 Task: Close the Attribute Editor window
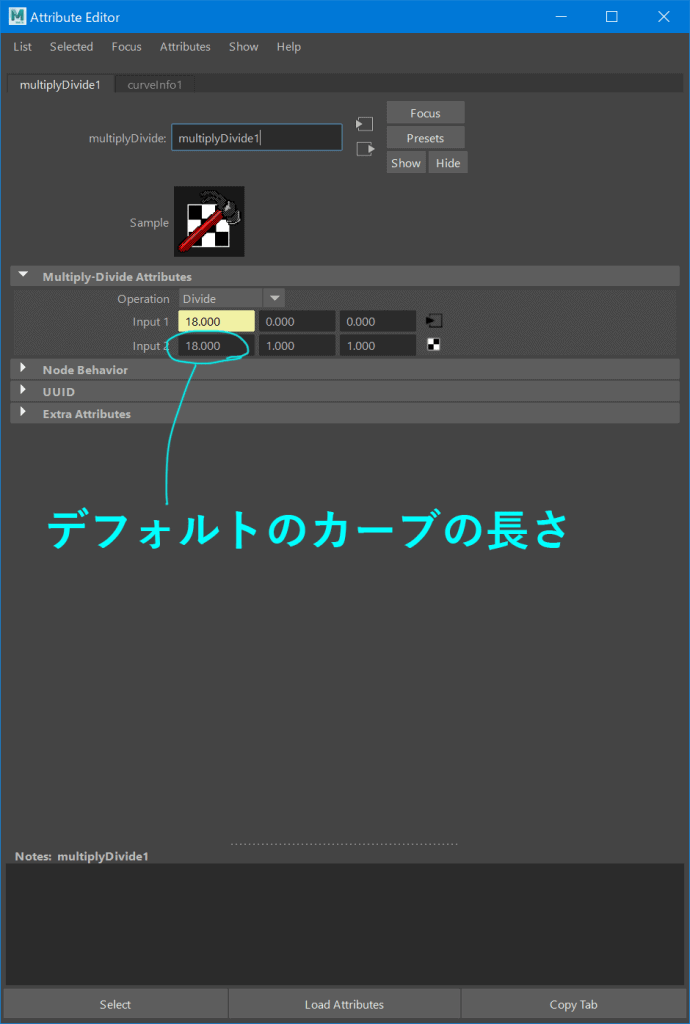pyautogui.click(x=664, y=16)
